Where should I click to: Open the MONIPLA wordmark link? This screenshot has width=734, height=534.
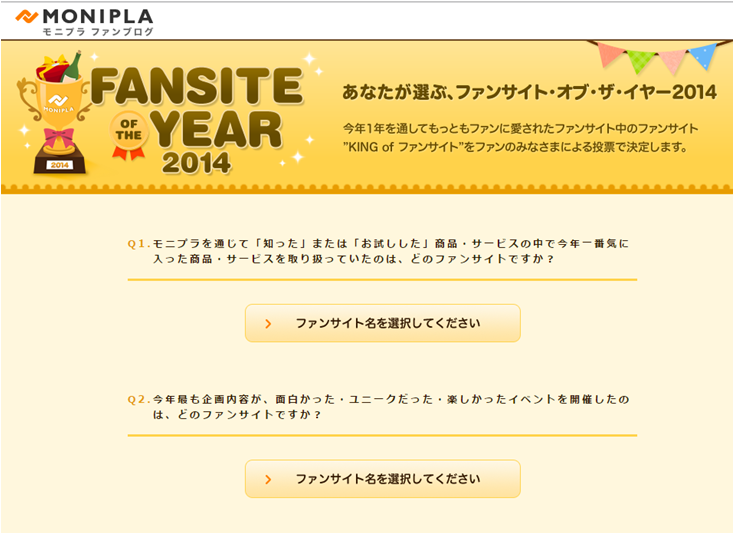point(98,17)
